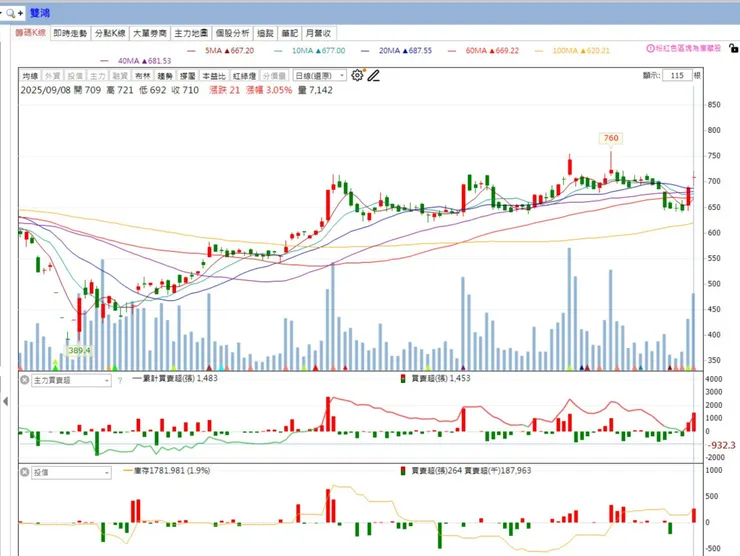Close the 投信 indicator panel

(25, 472)
